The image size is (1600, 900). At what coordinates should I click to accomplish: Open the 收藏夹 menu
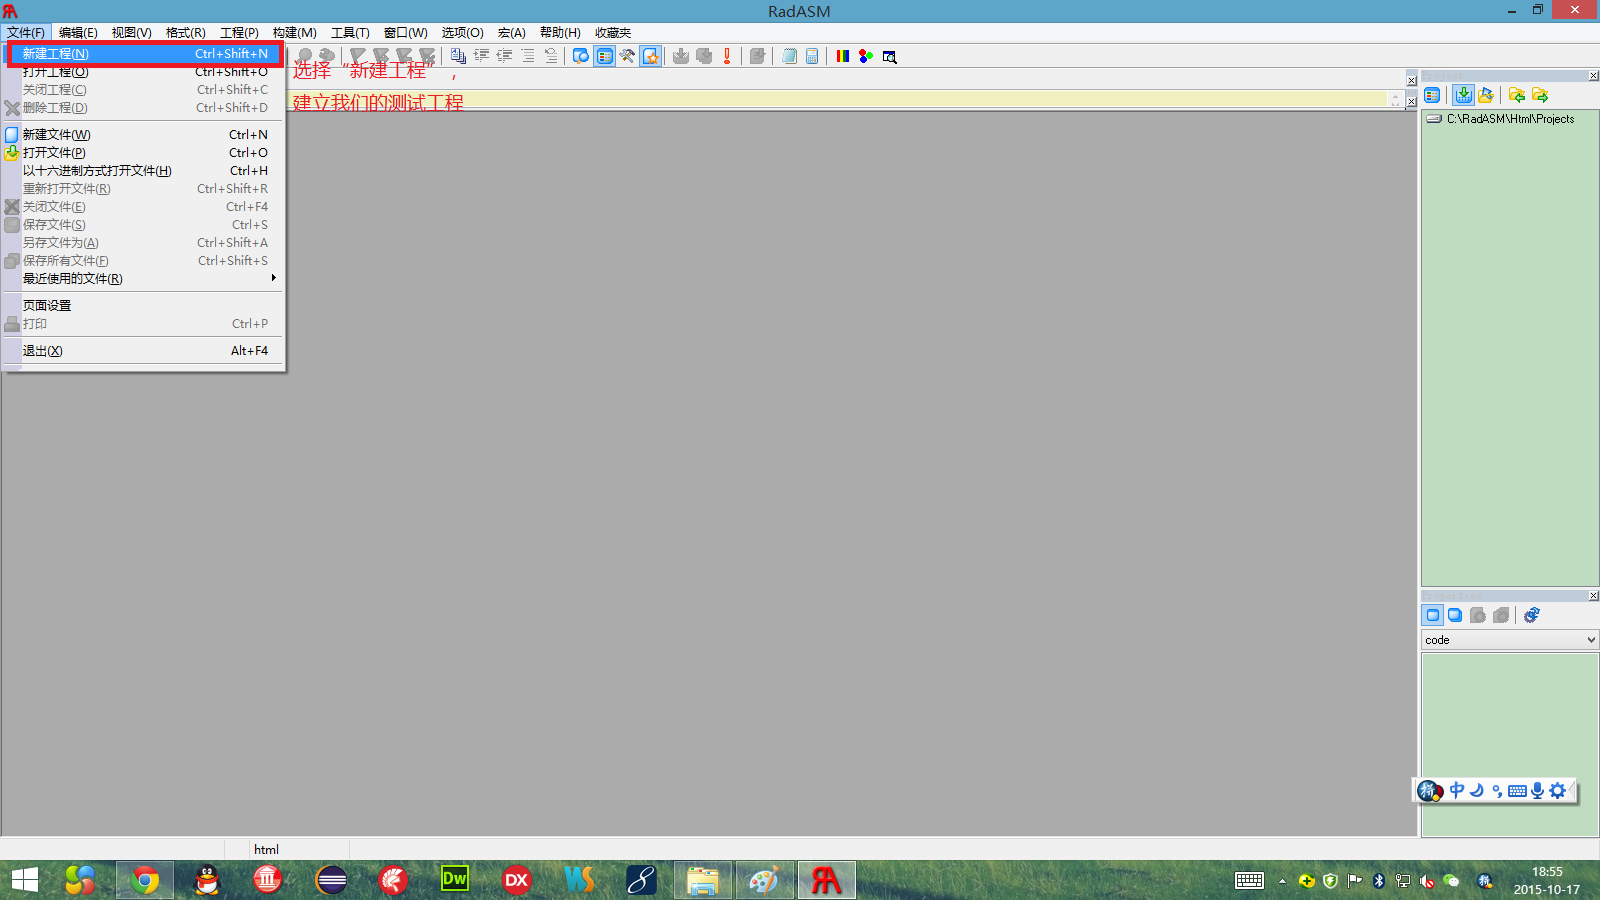tap(613, 33)
